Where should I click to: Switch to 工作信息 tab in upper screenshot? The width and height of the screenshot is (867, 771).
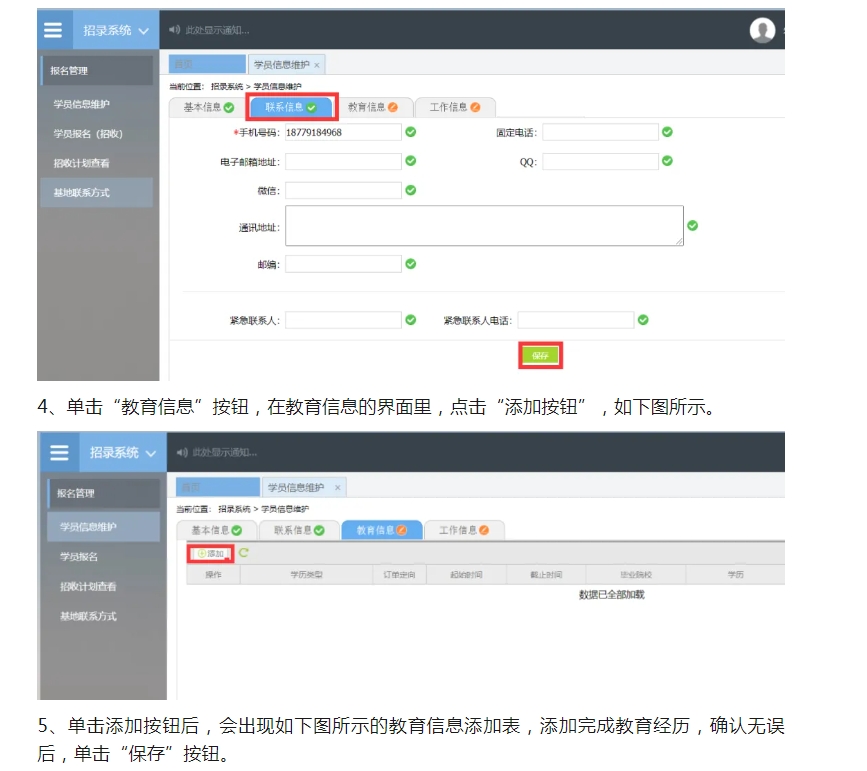454,107
